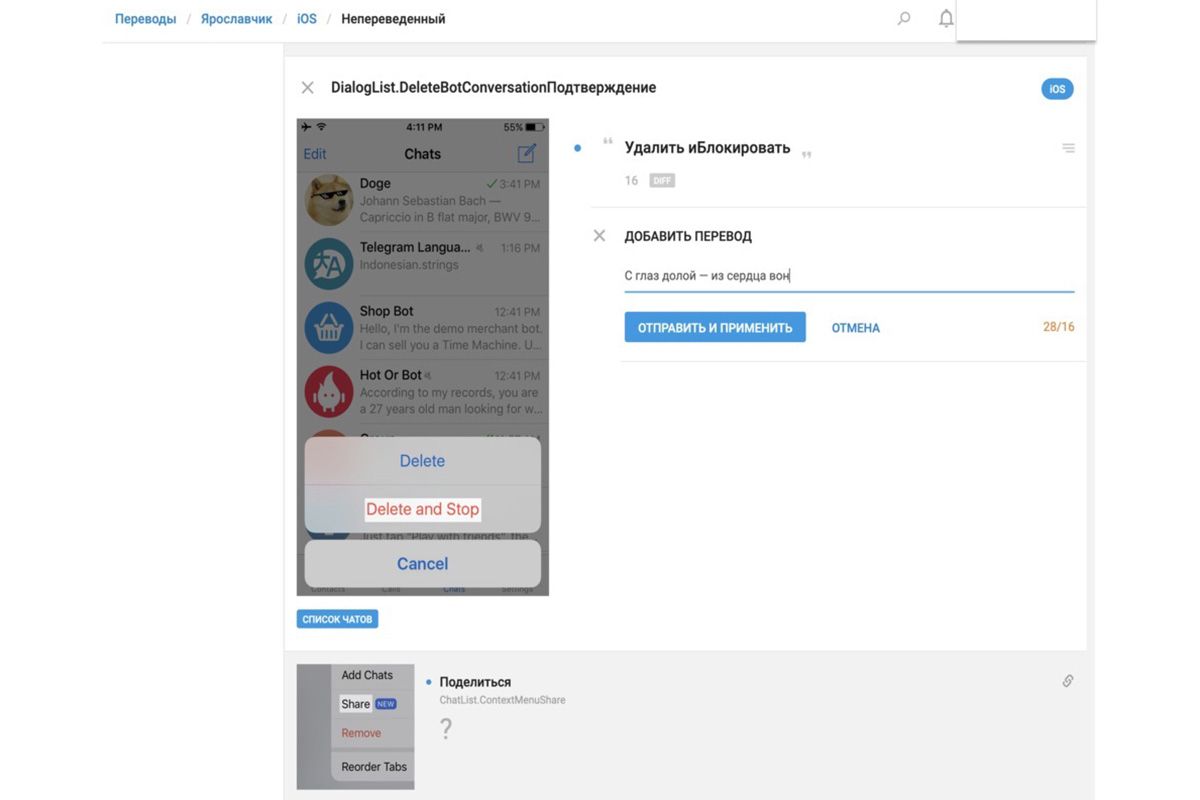Open the Telegram chats screenshot preview

422,357
